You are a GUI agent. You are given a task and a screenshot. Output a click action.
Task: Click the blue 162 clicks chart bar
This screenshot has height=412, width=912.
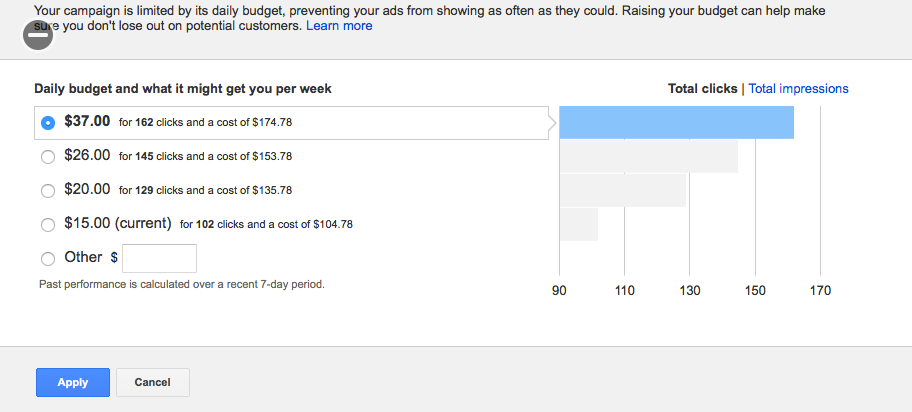[676, 123]
